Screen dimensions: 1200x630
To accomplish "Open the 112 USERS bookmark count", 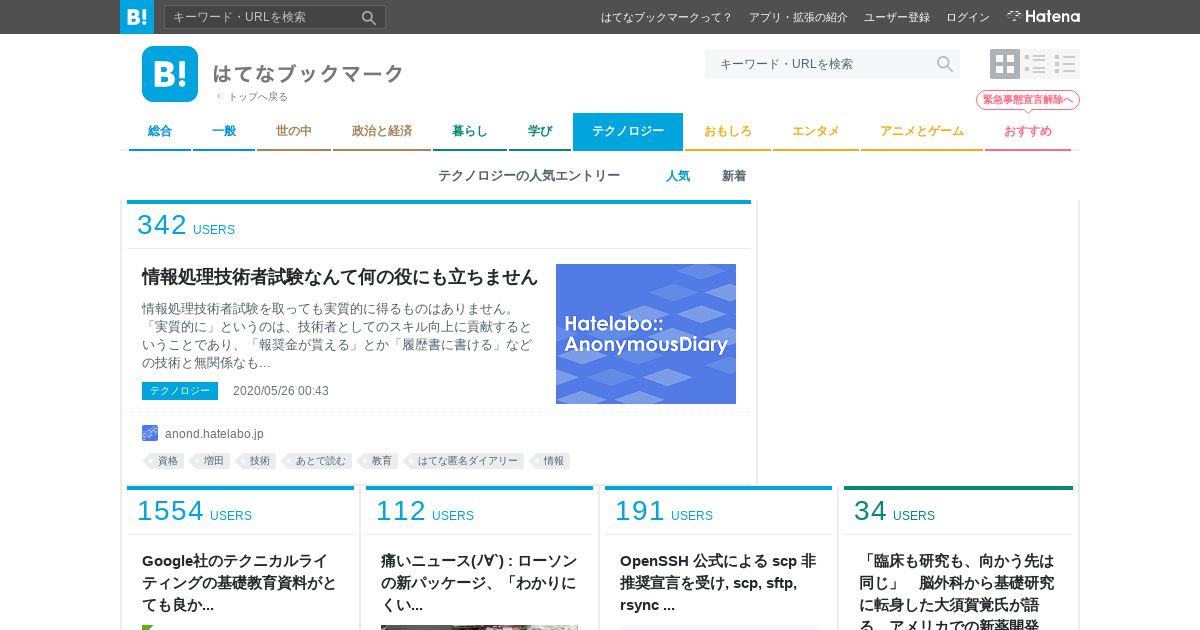I will (425, 512).
